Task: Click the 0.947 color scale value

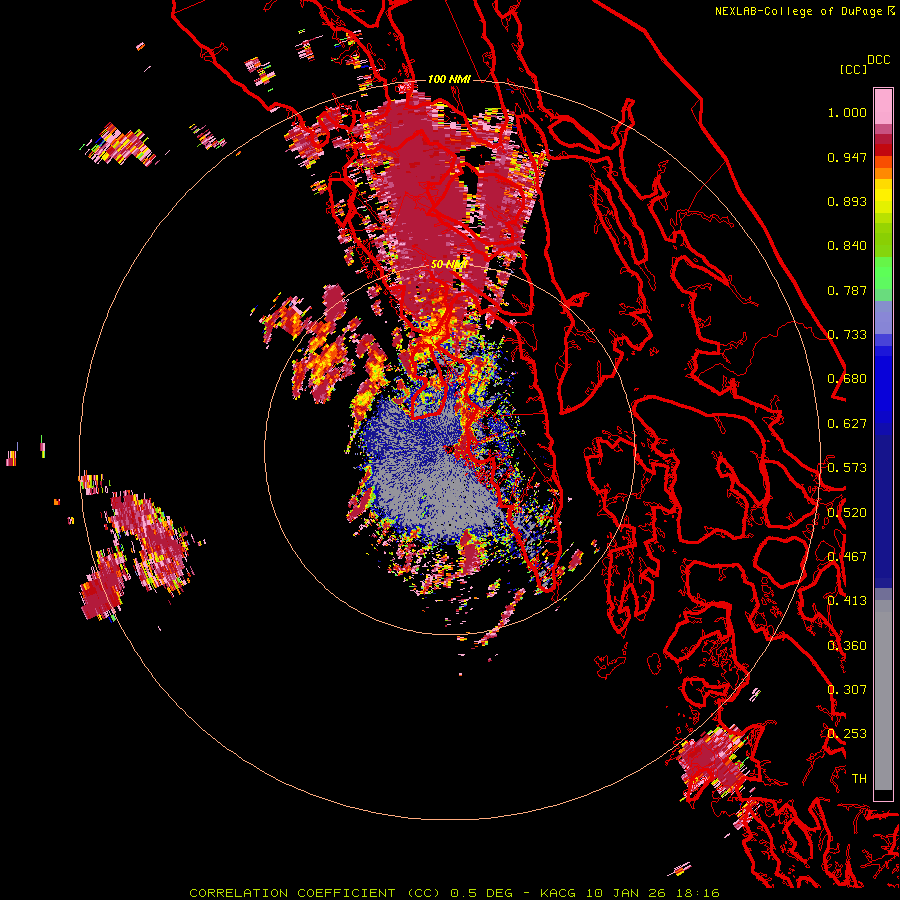Action: pos(847,157)
